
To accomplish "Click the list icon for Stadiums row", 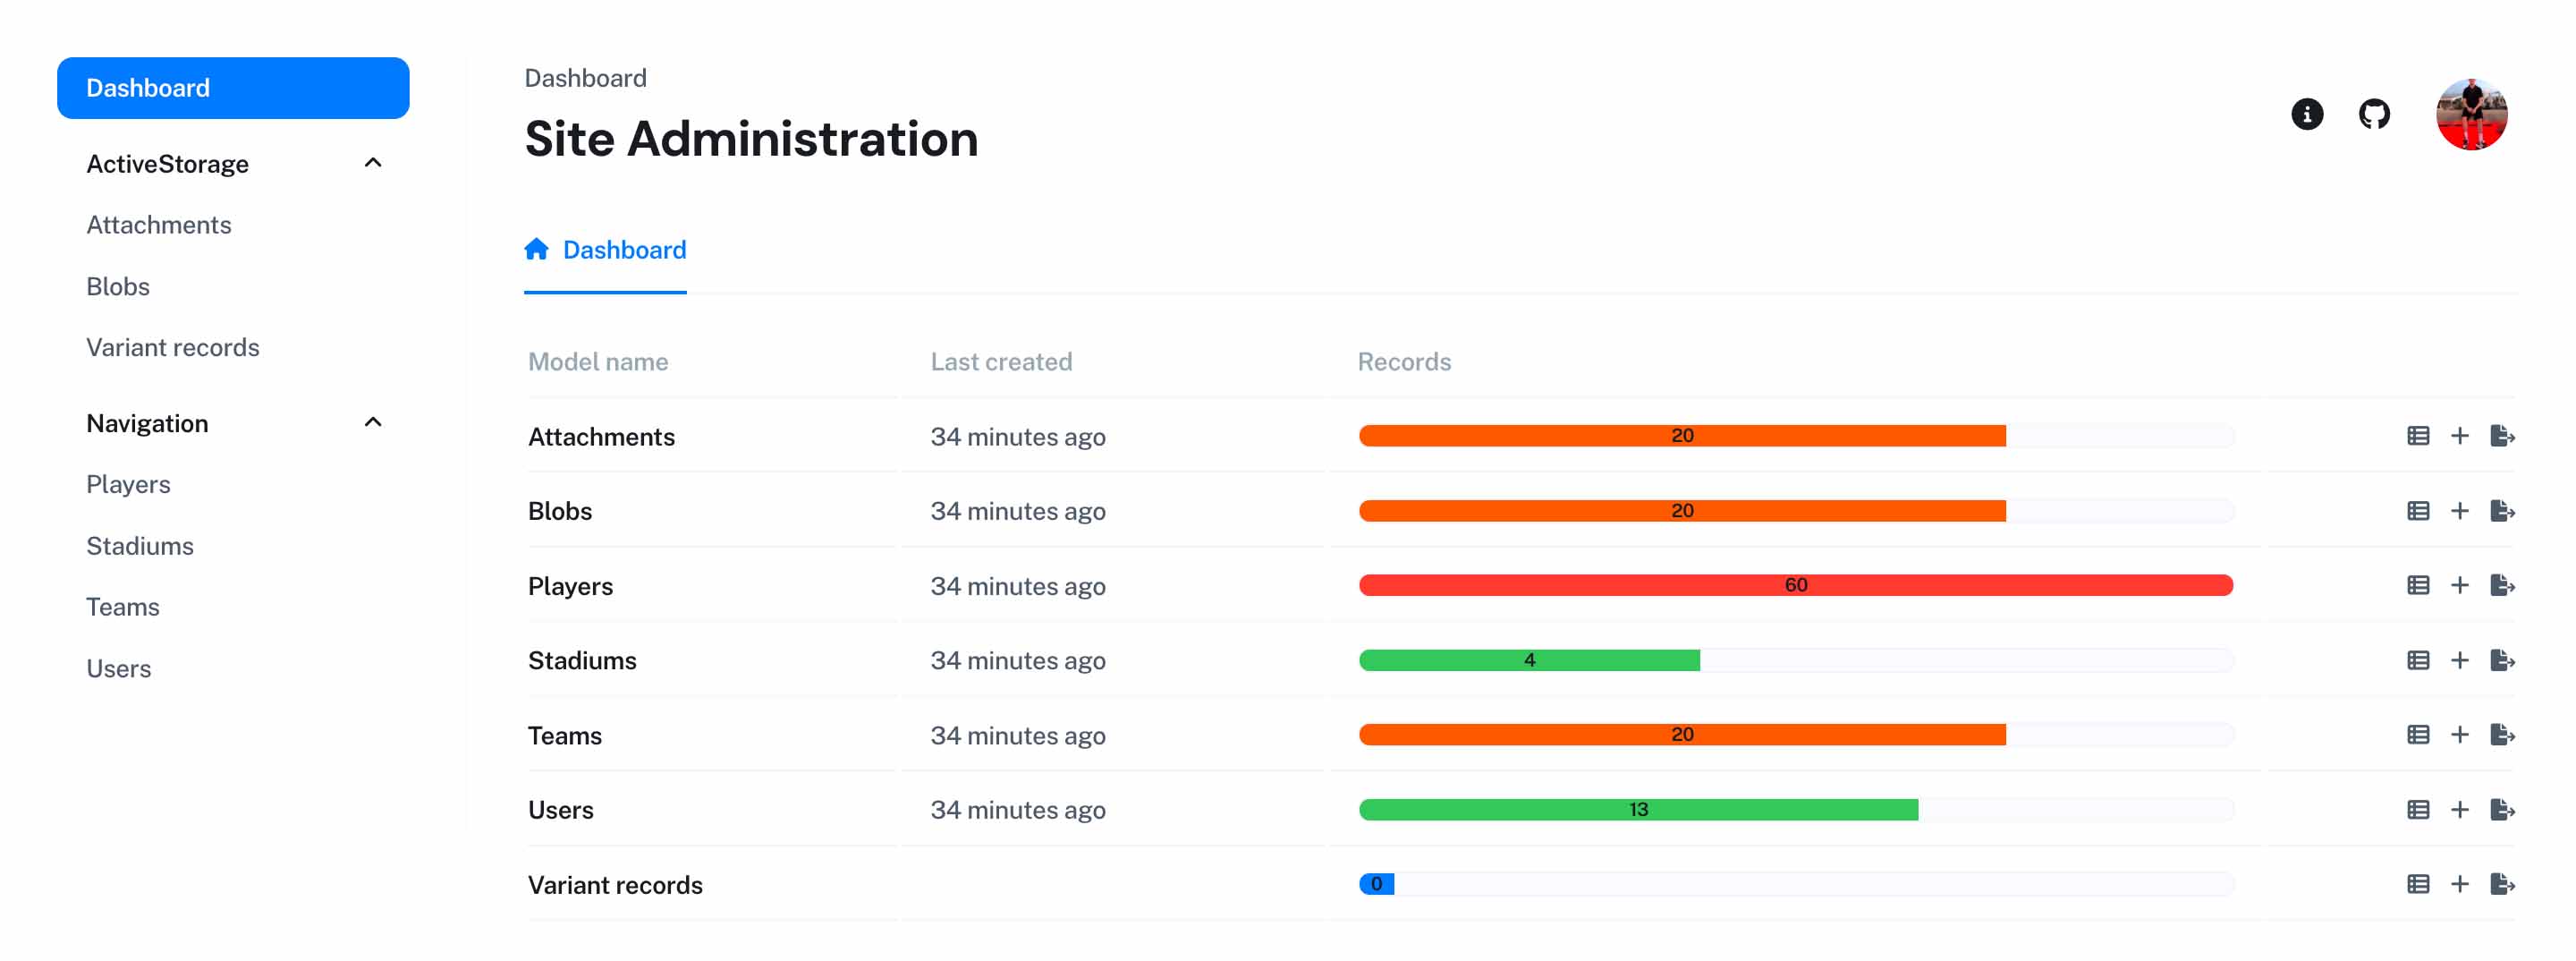I will click(x=2417, y=660).
